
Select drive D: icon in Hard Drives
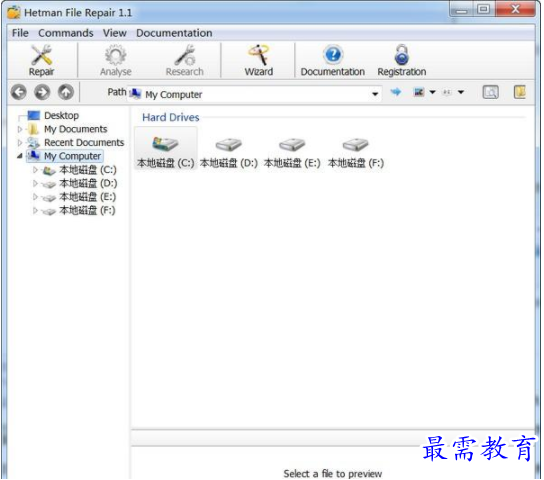(228, 144)
